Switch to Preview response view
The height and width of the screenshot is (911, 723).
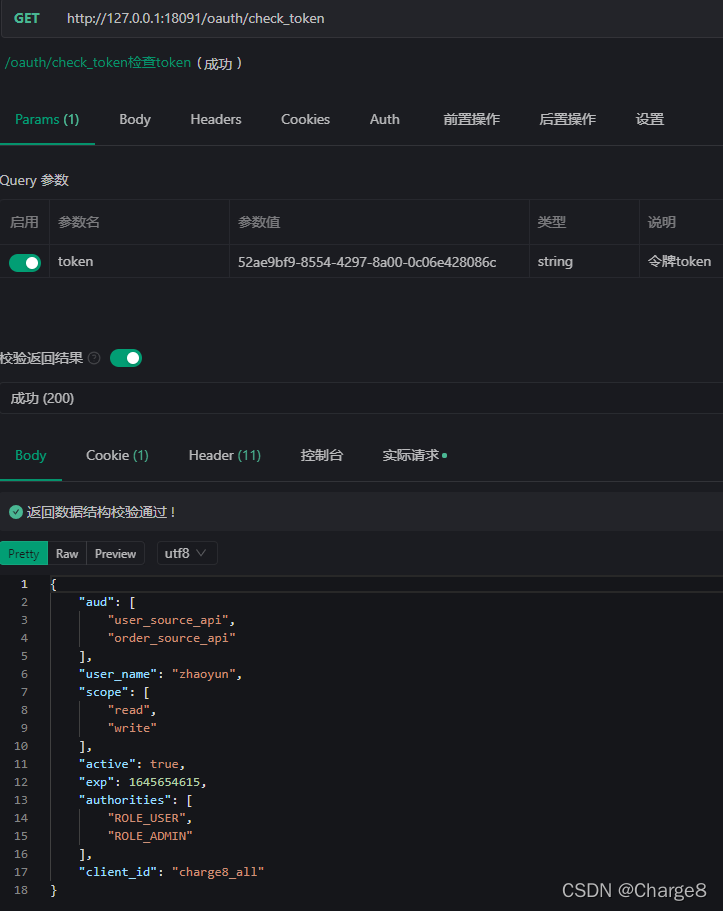115,554
